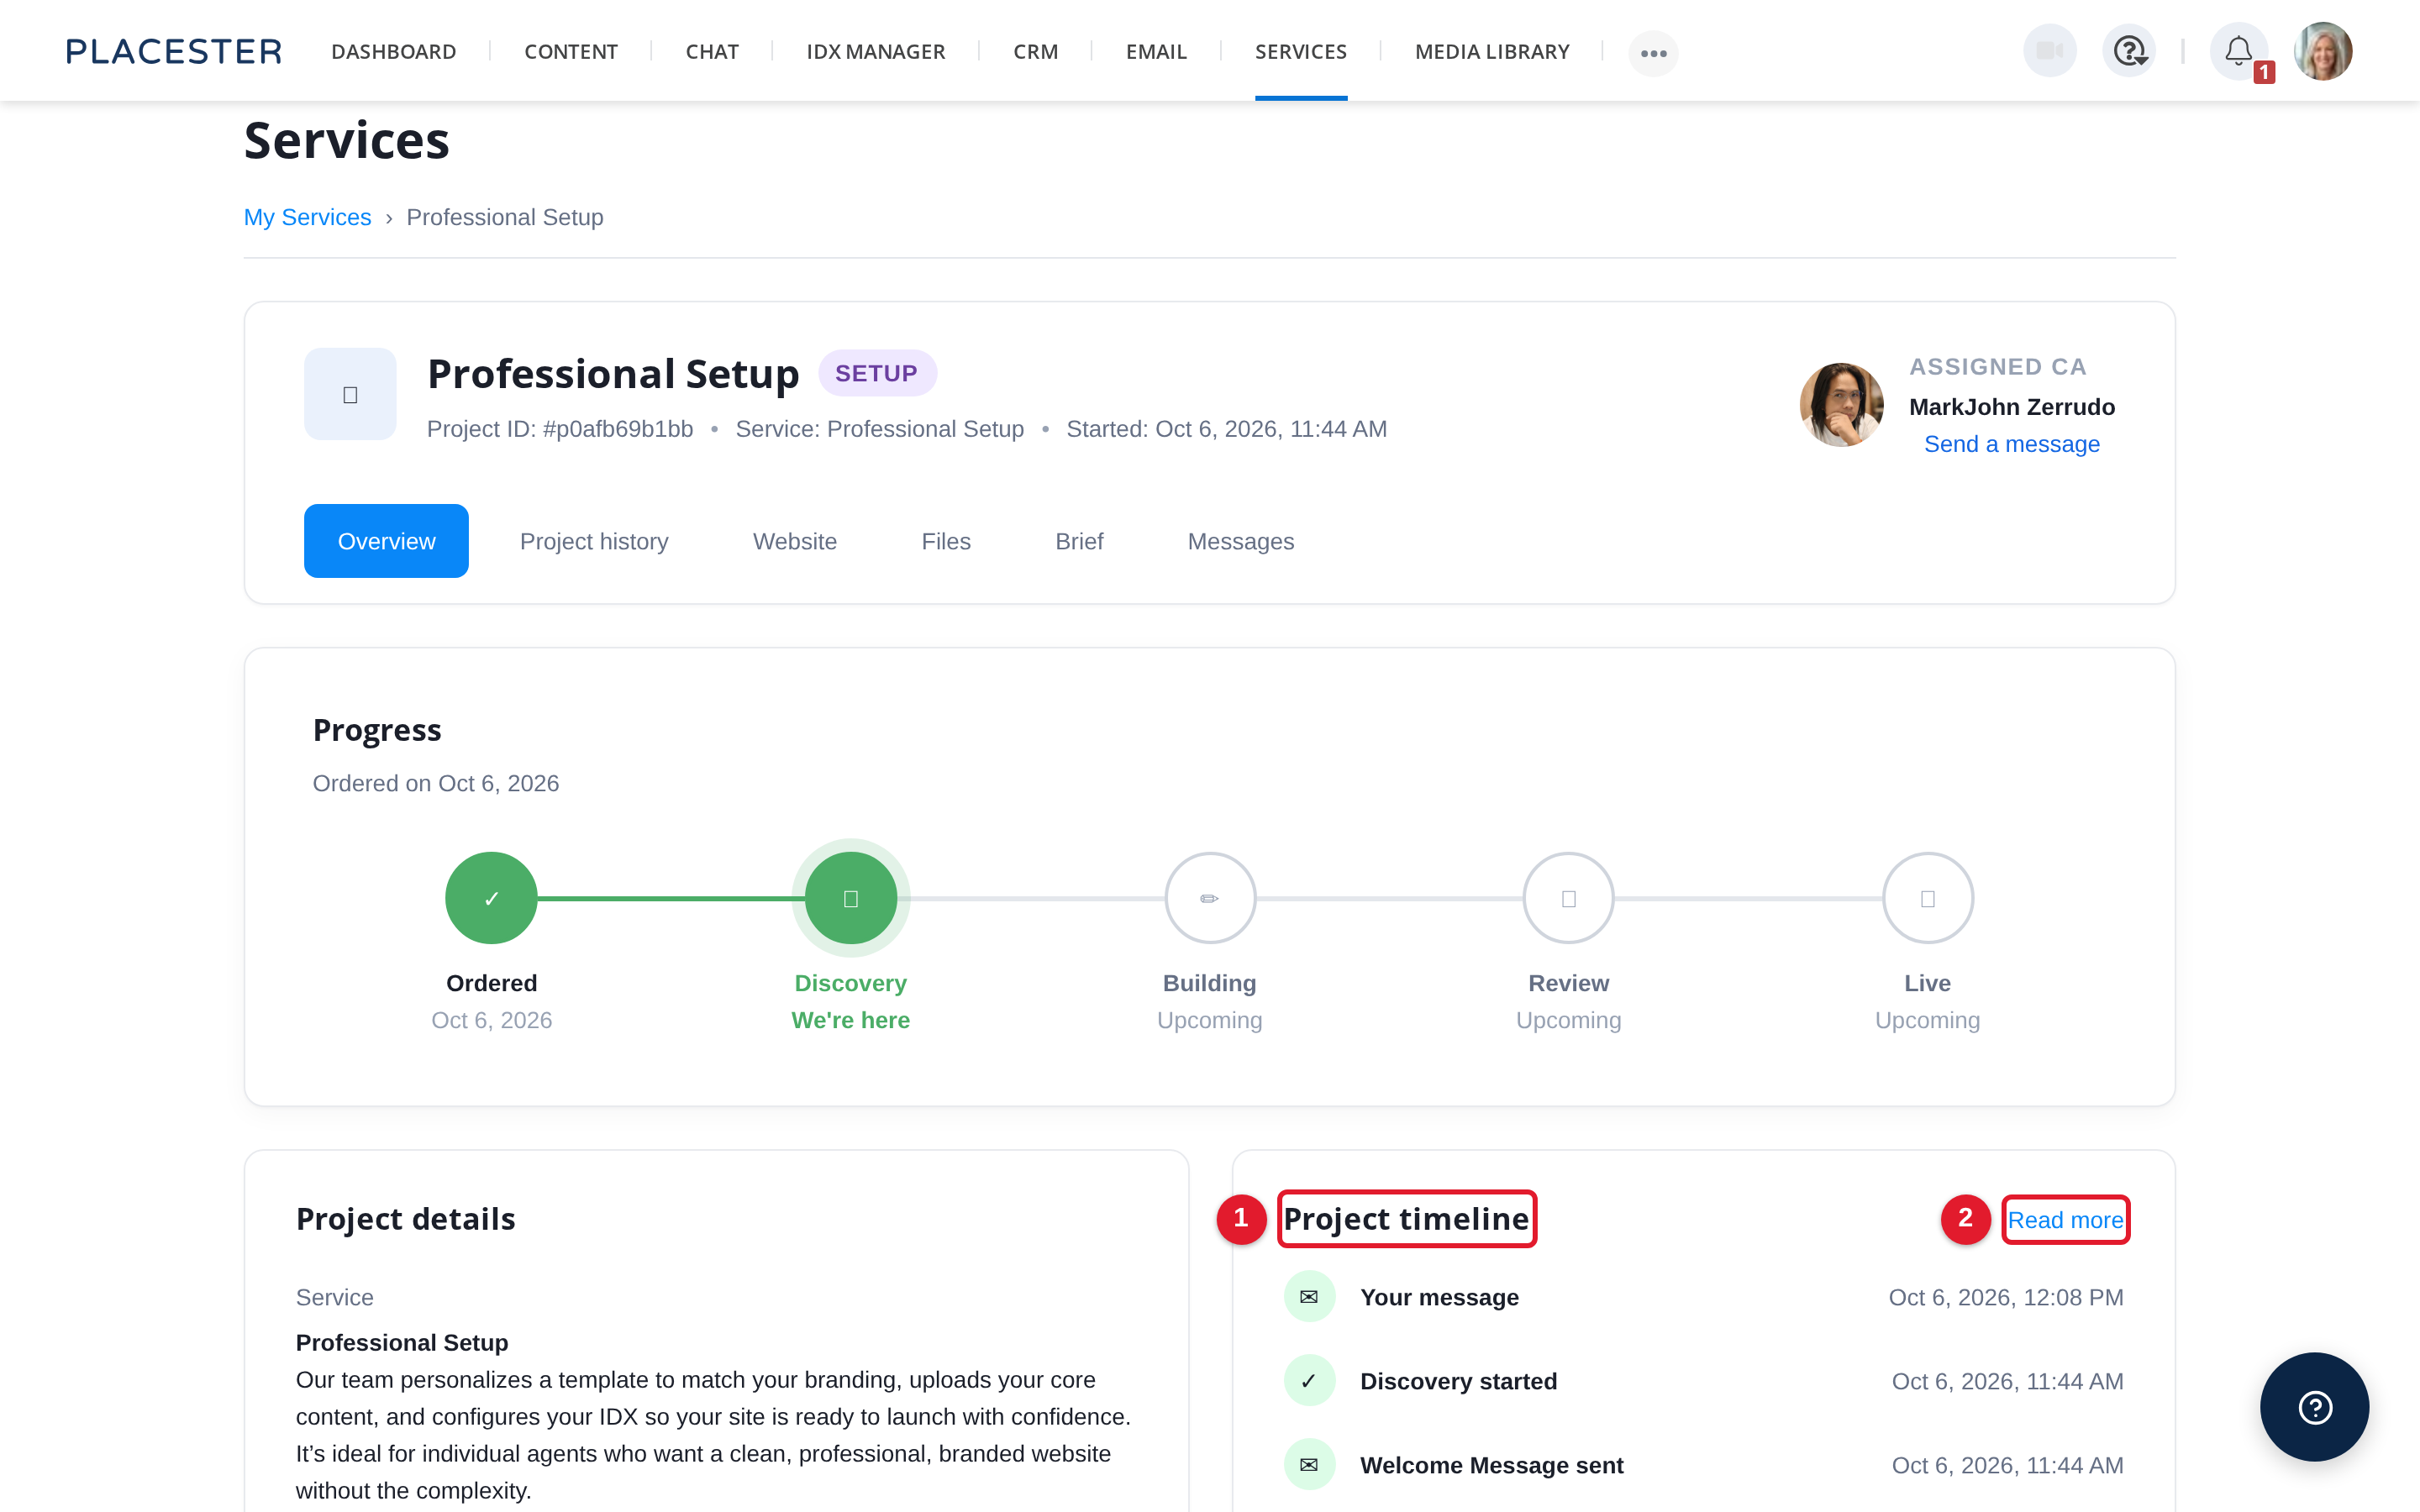The image size is (2420, 1512).
Task: Click the Welcome Message sent entry text
Action: tap(1491, 1465)
